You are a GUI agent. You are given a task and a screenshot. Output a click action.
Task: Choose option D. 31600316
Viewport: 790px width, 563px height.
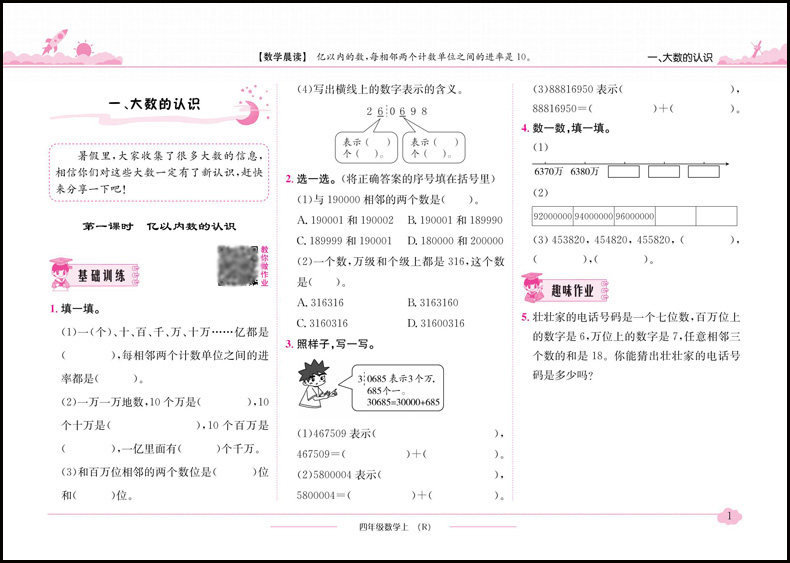coord(436,323)
